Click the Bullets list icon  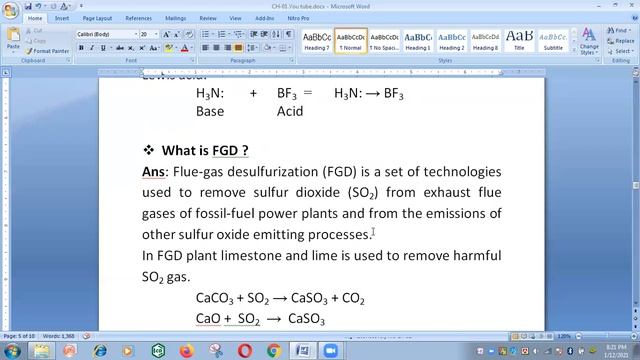[x=205, y=34]
